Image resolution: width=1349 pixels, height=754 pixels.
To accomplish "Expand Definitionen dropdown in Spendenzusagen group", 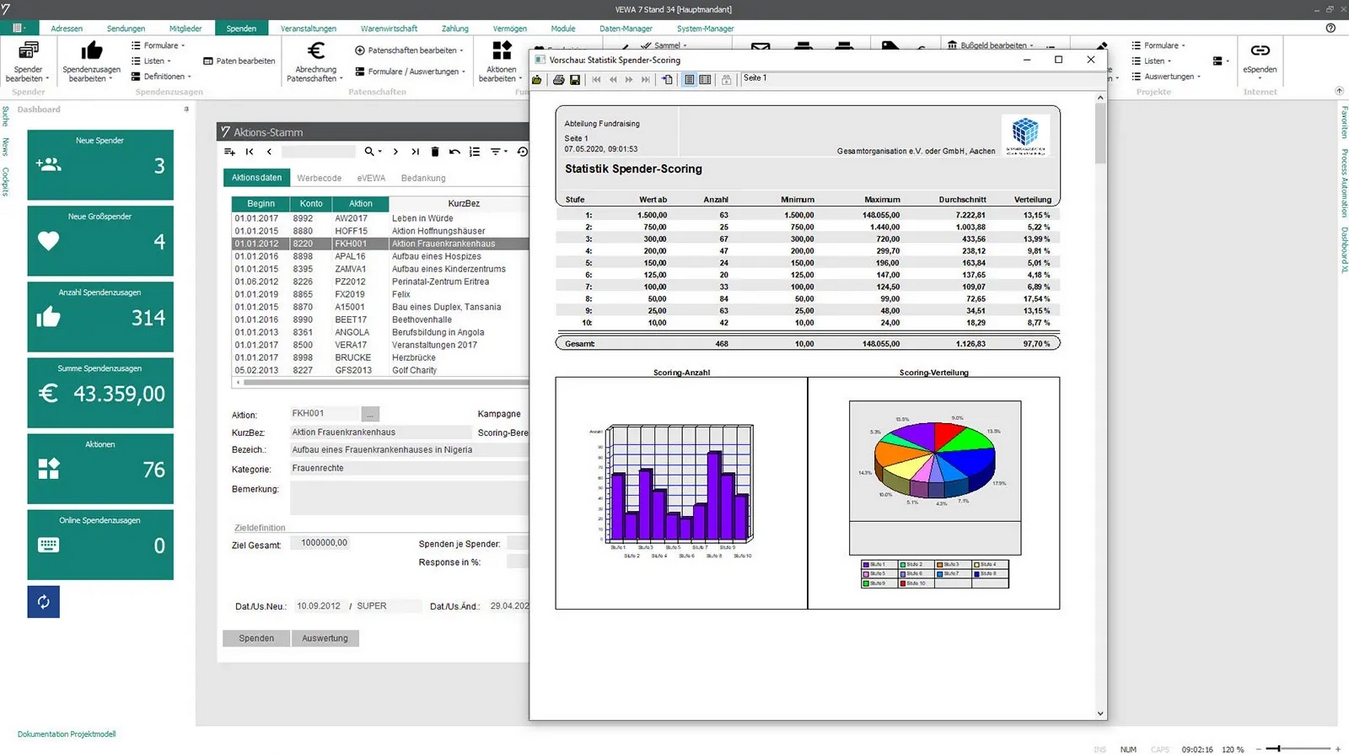I will 161,76.
